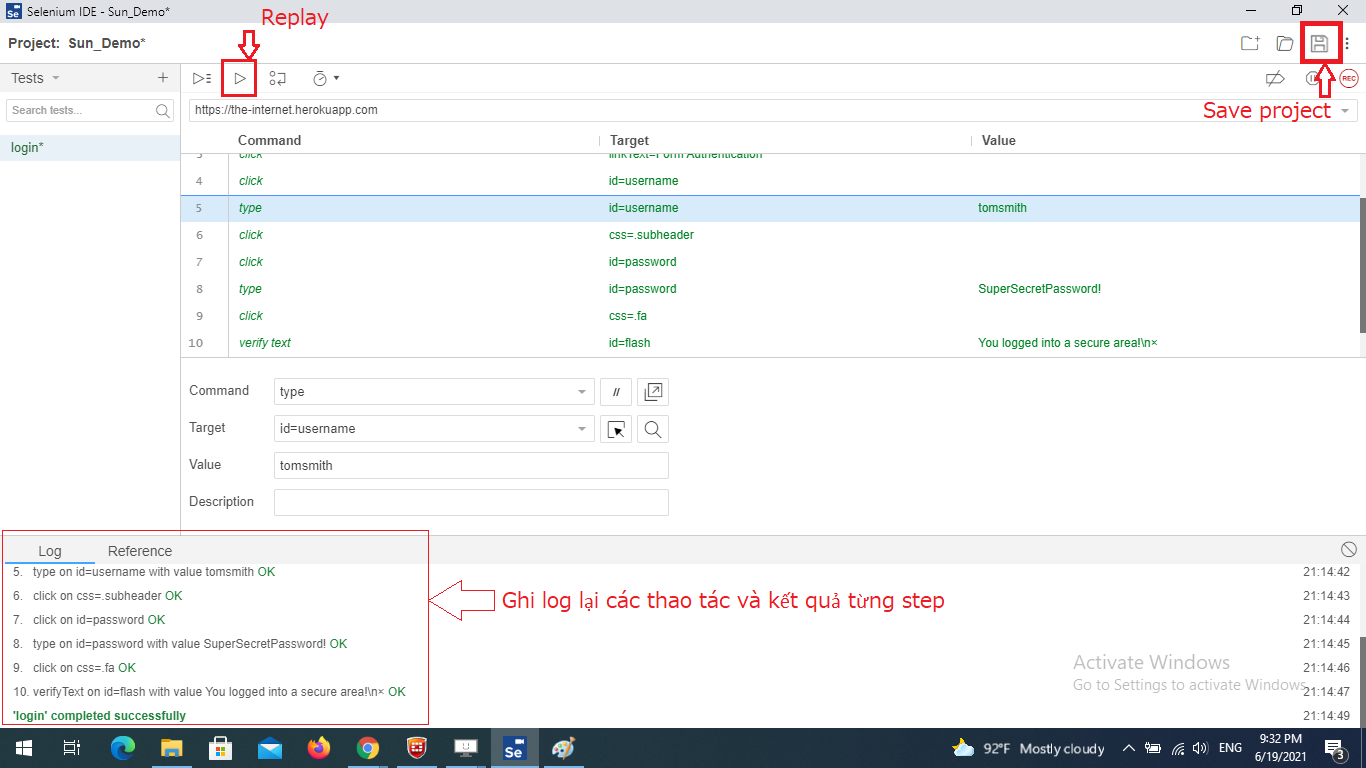The width and height of the screenshot is (1366, 768).
Task: Start recording with the REC button
Action: 1349,78
